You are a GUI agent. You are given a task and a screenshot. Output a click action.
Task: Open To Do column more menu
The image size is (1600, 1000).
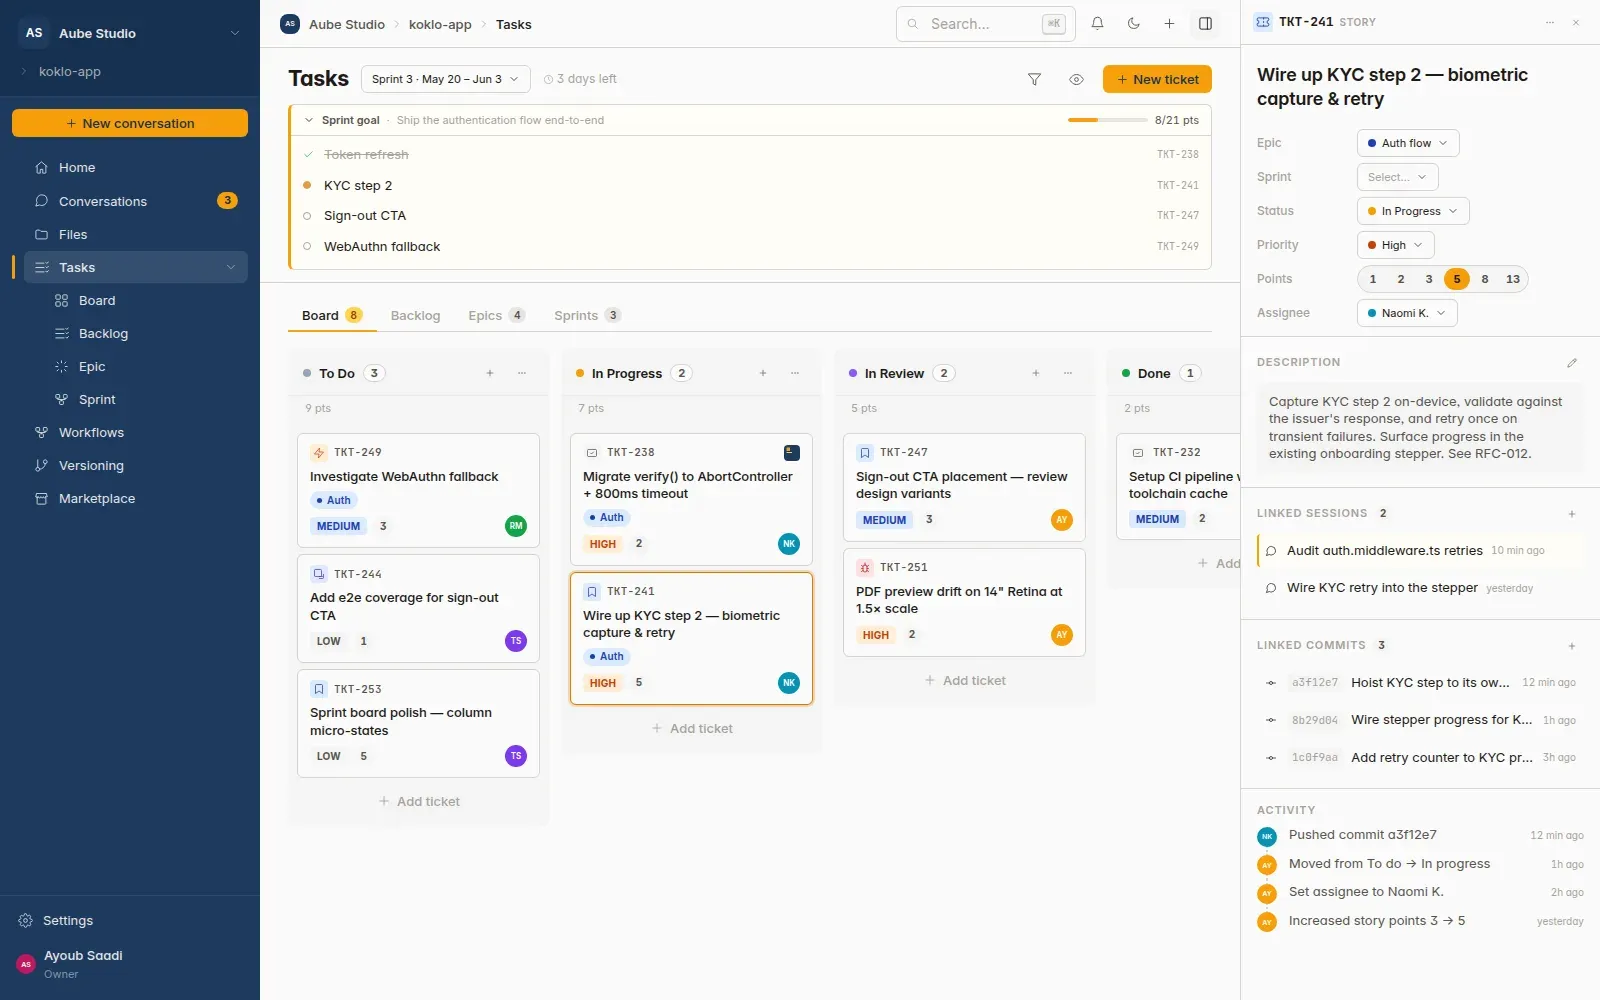[x=522, y=373]
